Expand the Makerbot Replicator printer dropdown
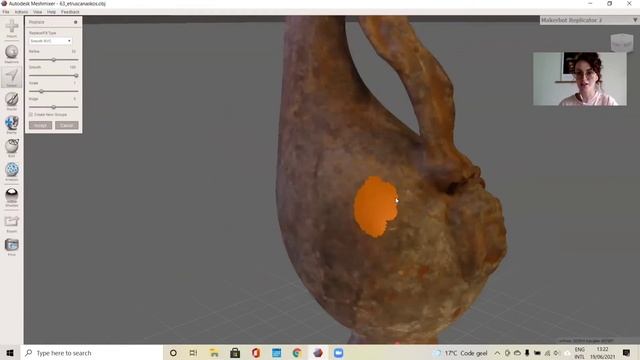The width and height of the screenshot is (640, 360). point(589,20)
